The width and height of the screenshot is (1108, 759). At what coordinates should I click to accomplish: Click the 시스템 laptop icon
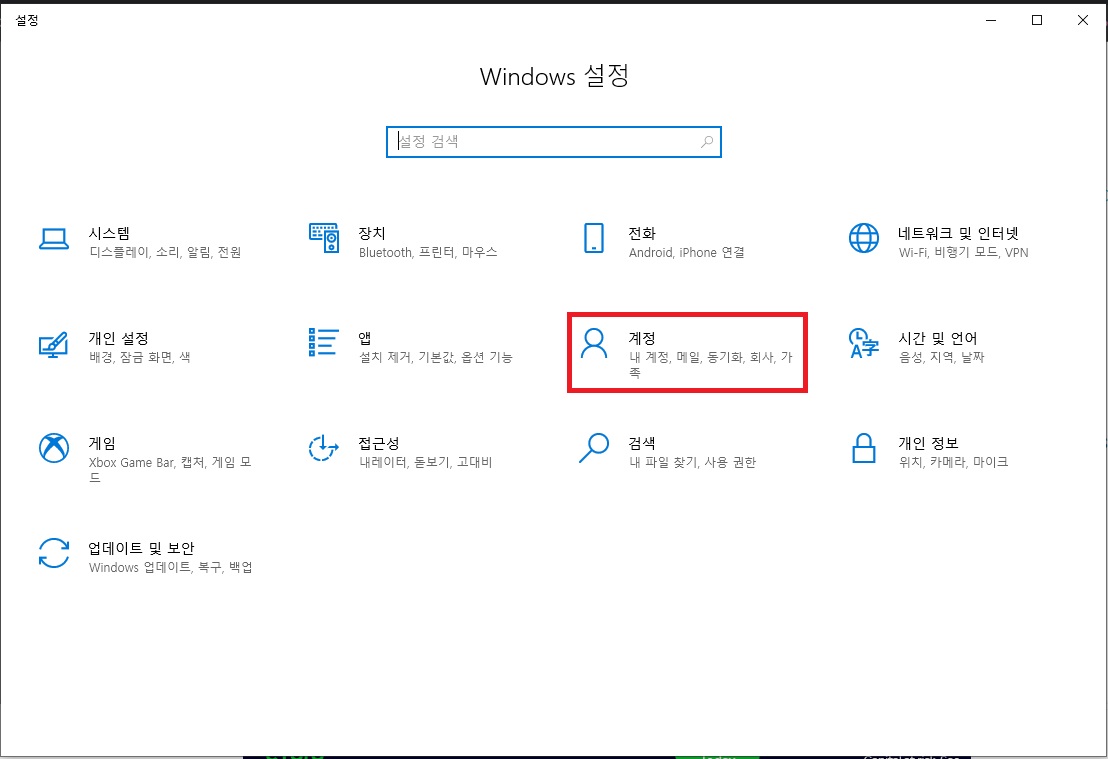click(x=54, y=239)
